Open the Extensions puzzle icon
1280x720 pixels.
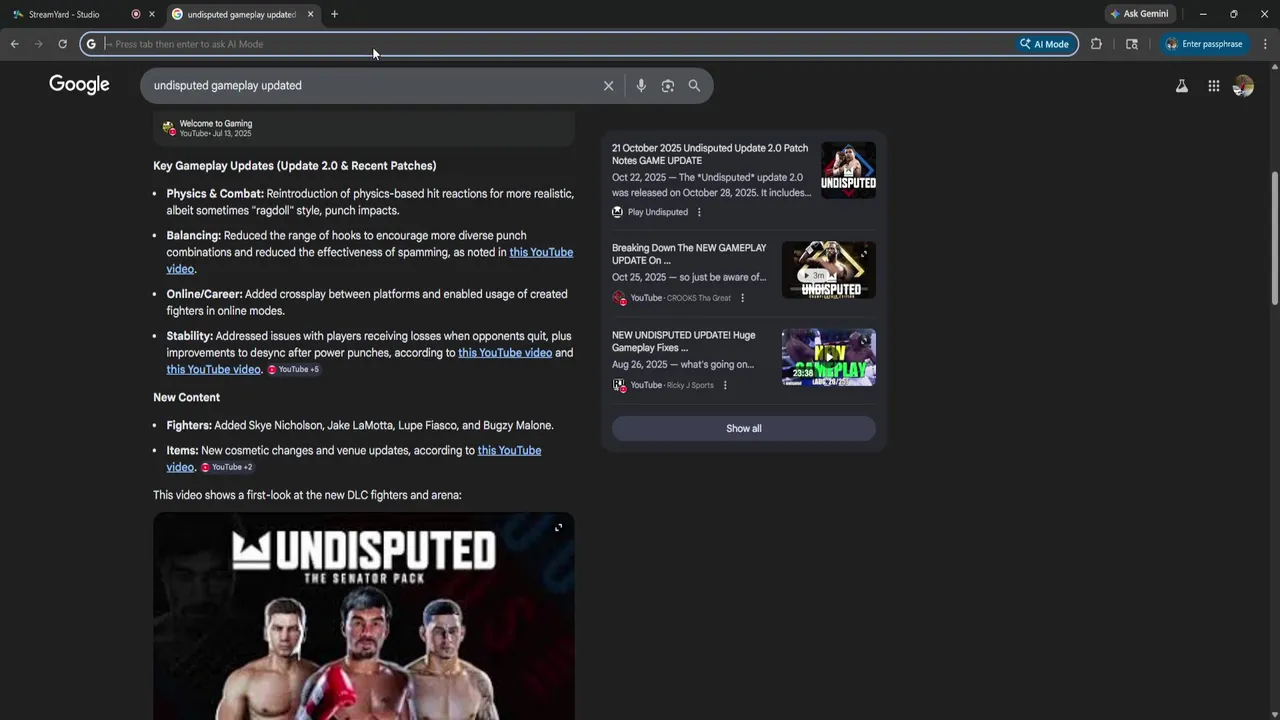click(1096, 44)
